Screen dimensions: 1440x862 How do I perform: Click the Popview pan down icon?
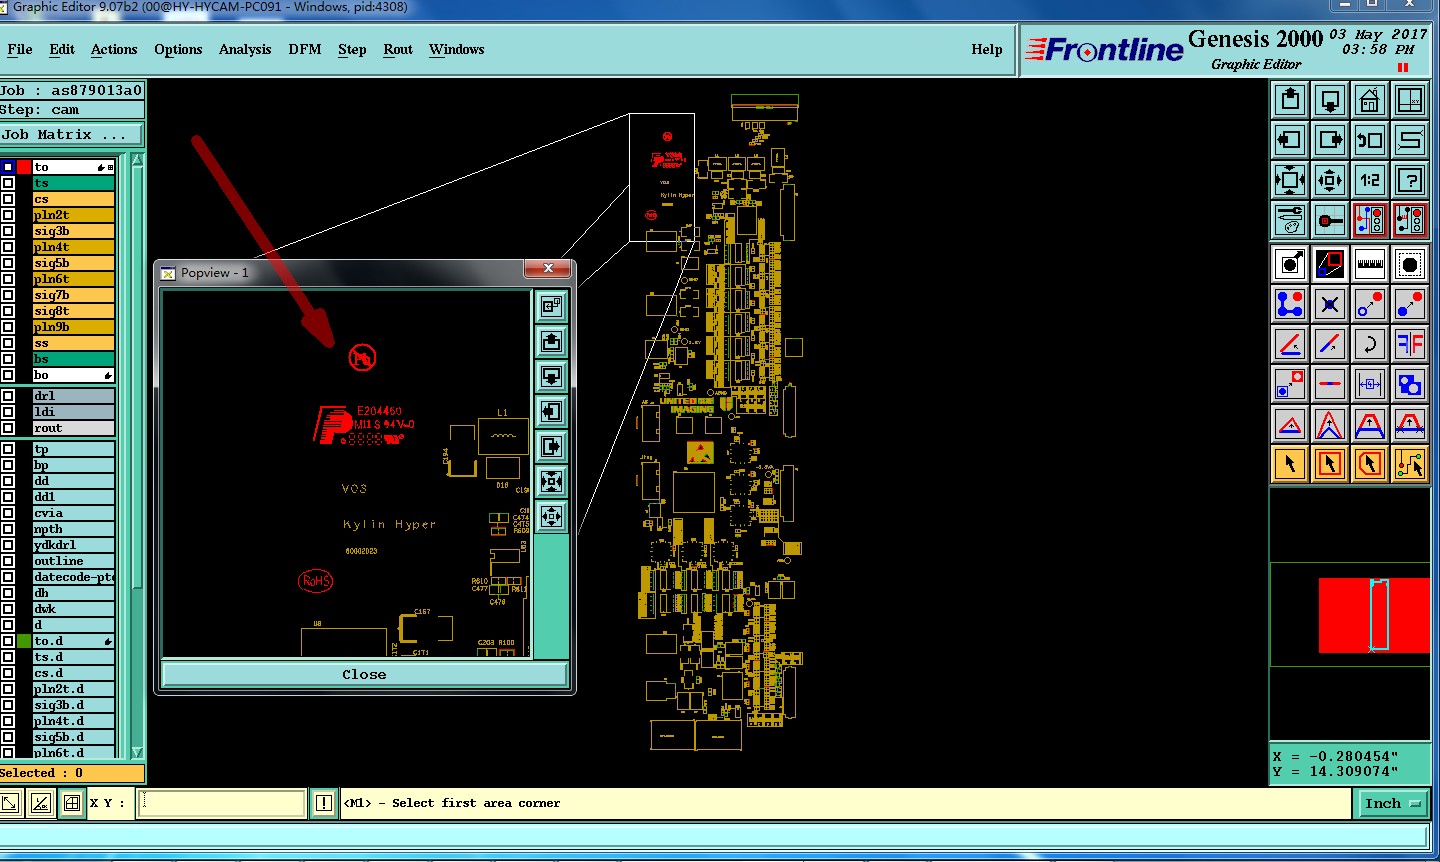point(551,377)
